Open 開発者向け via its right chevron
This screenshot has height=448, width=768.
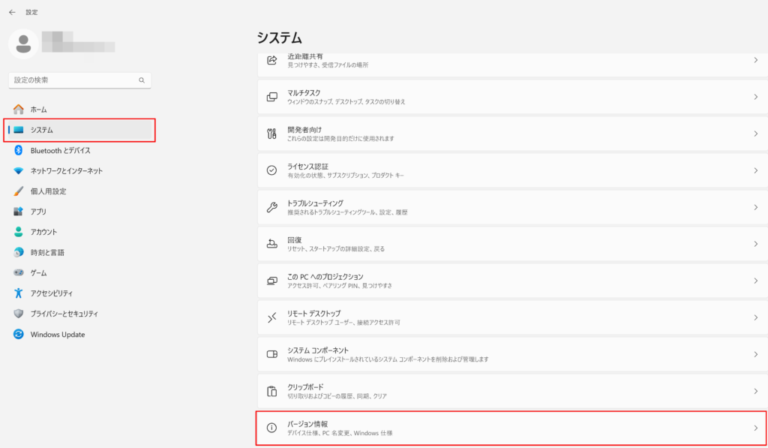coord(755,133)
